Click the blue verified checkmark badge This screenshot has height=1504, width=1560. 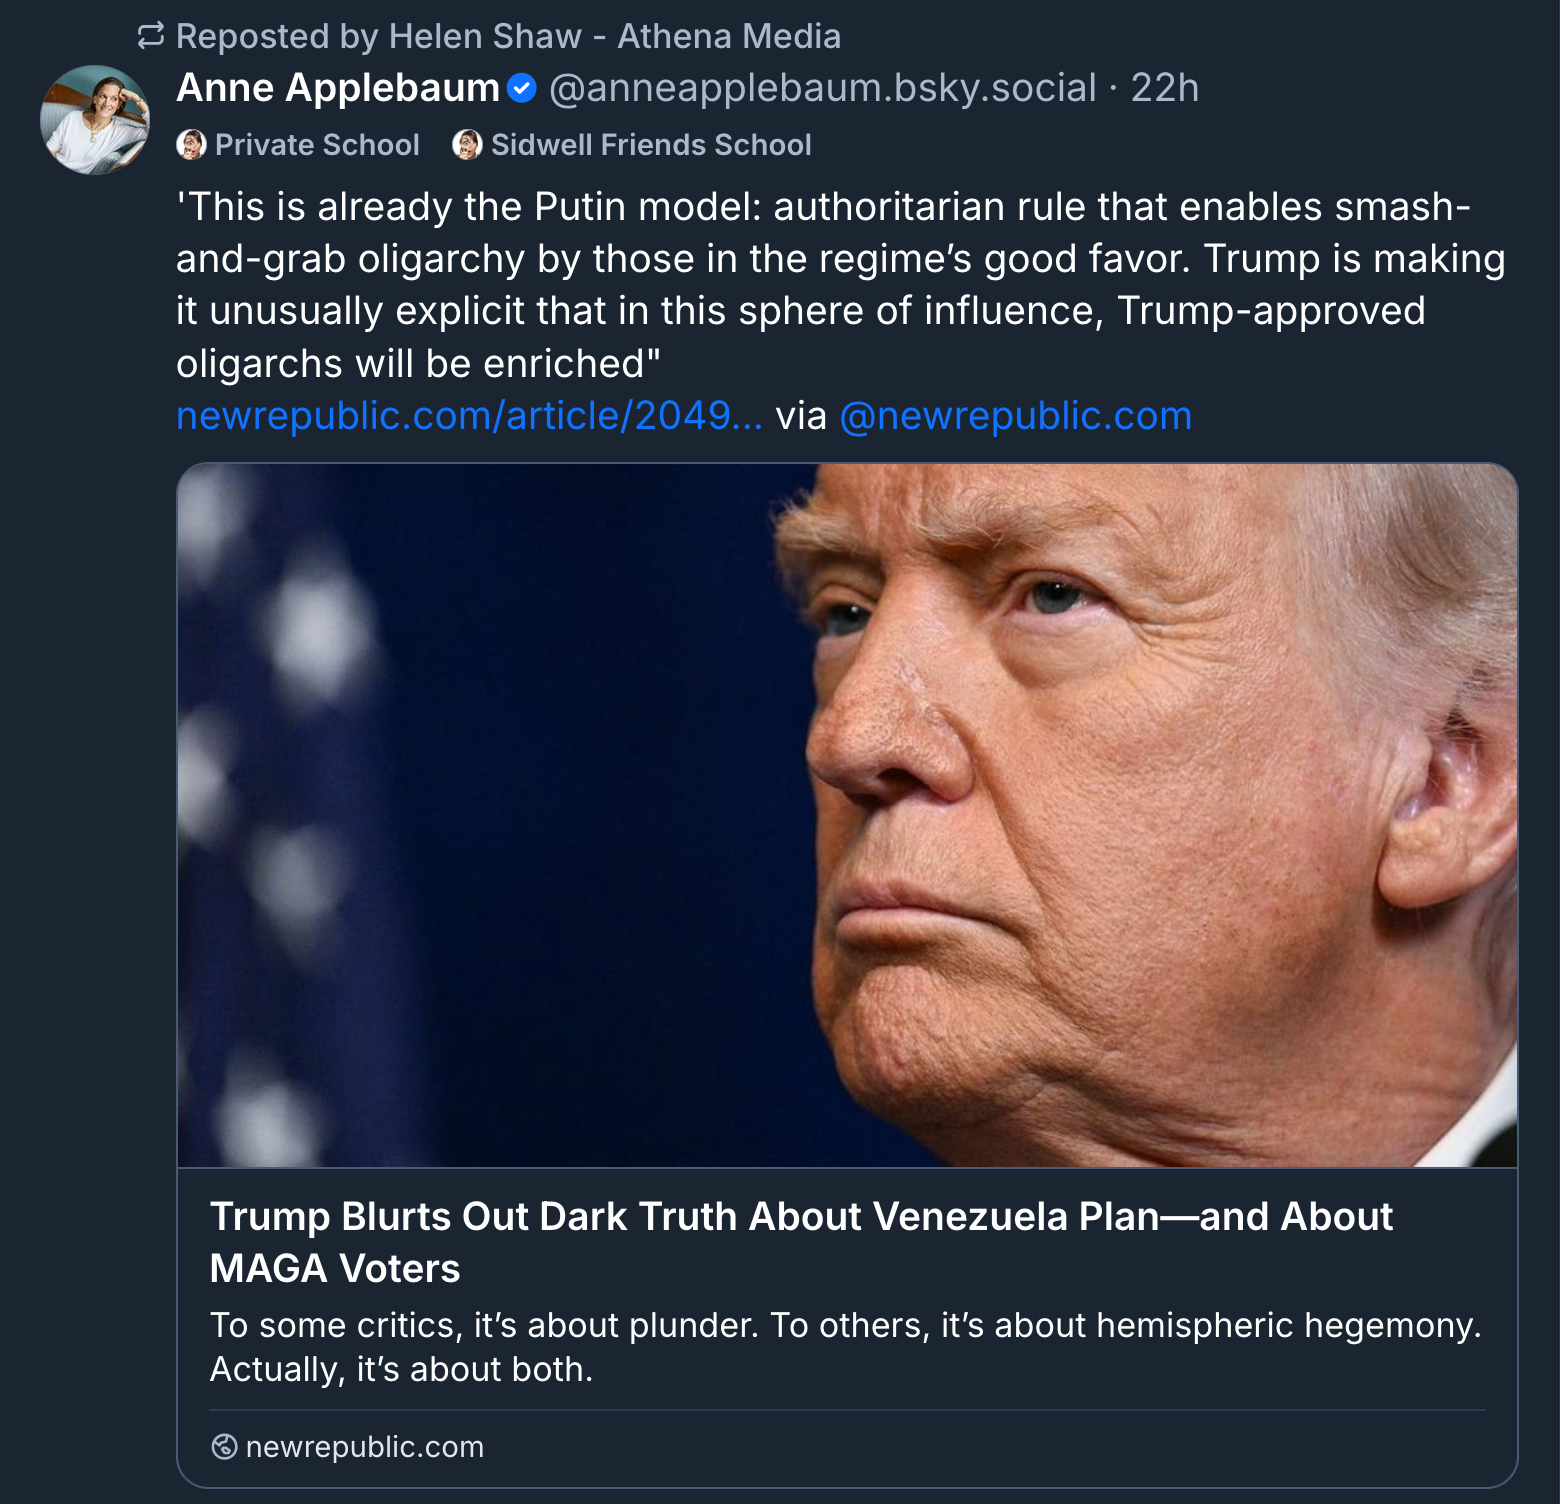tap(522, 89)
